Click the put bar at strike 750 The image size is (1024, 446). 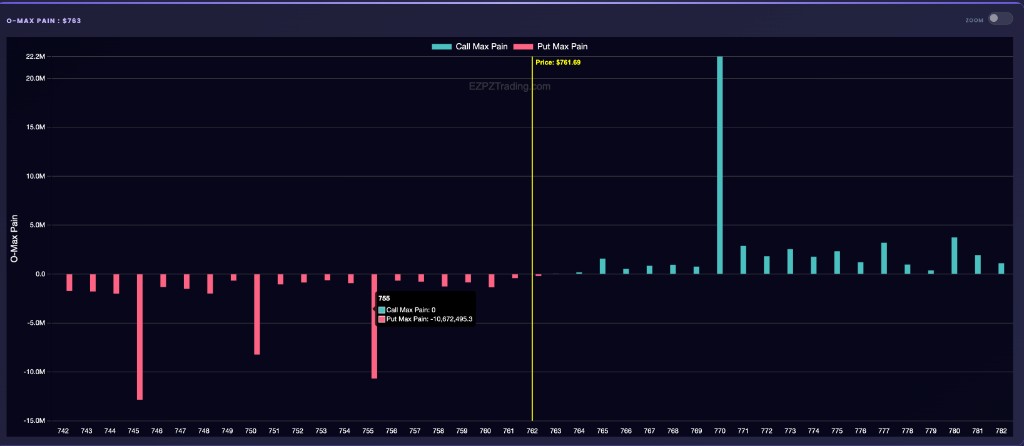(x=257, y=314)
